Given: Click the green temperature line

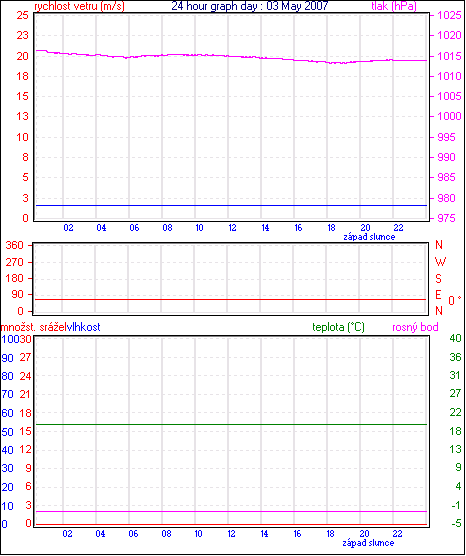Looking at the screenshot, I should (x=231, y=424).
